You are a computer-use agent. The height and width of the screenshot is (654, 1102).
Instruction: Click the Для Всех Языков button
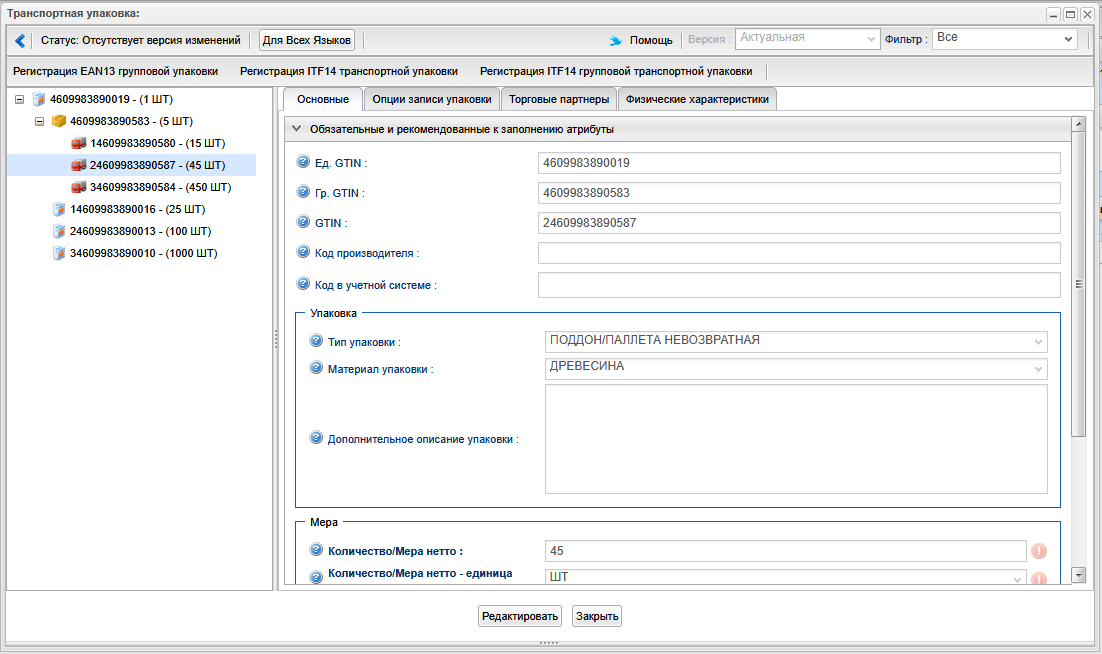point(307,40)
